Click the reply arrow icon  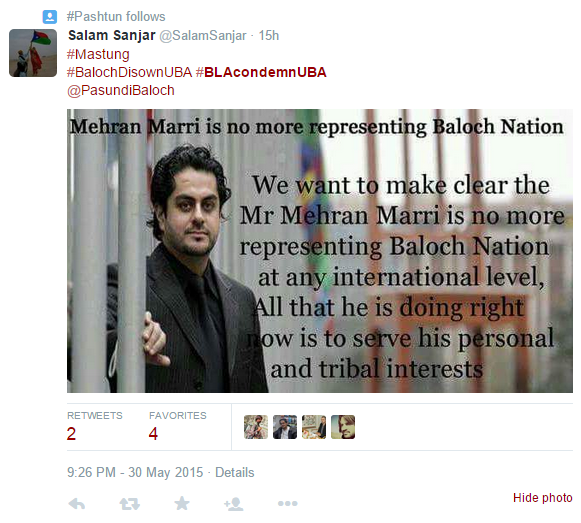coord(77,503)
